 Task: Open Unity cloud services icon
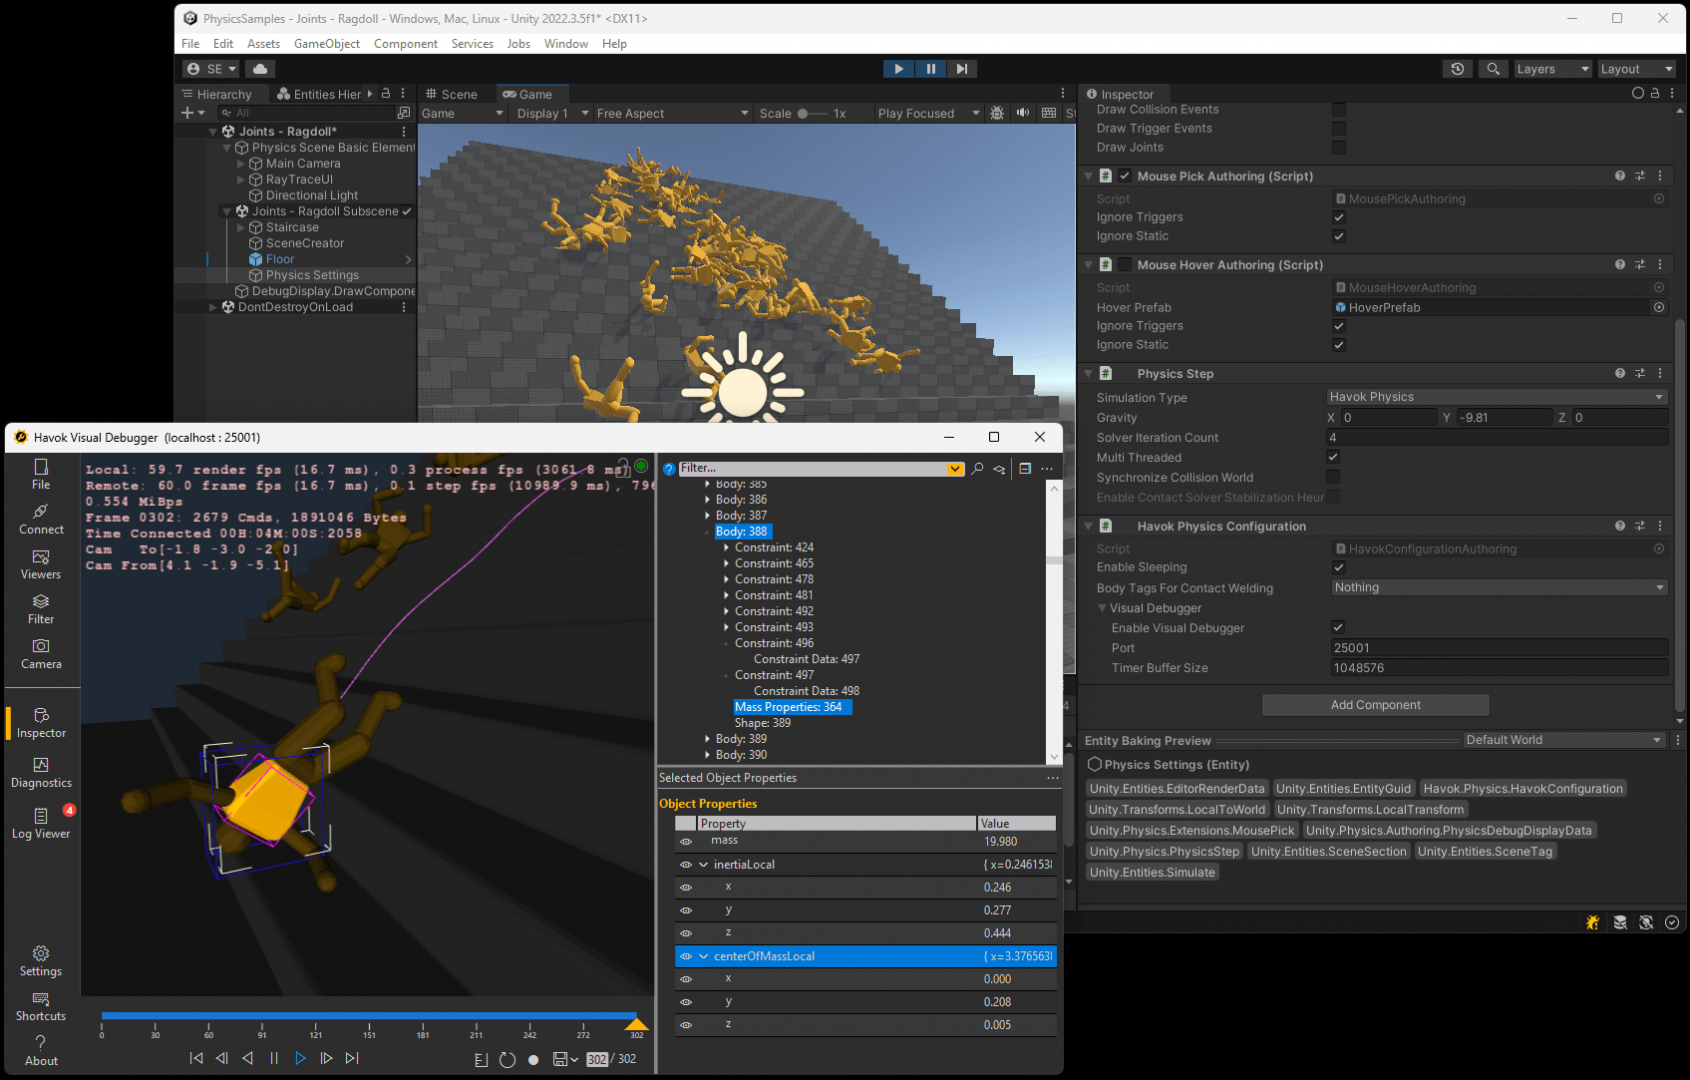click(x=260, y=69)
